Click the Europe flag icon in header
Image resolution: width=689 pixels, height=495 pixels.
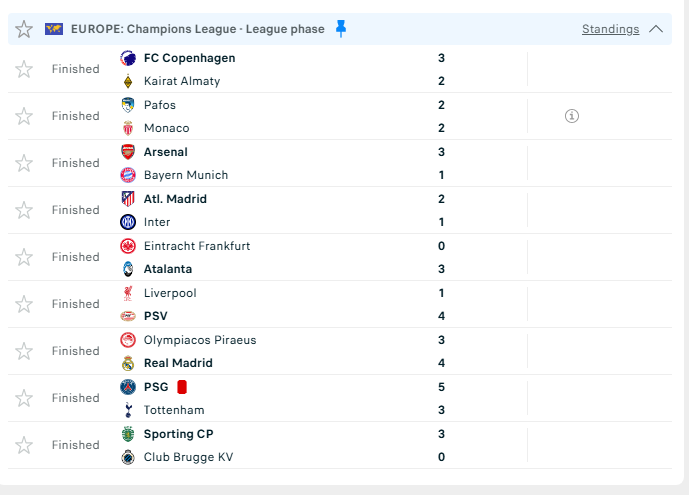click(54, 29)
